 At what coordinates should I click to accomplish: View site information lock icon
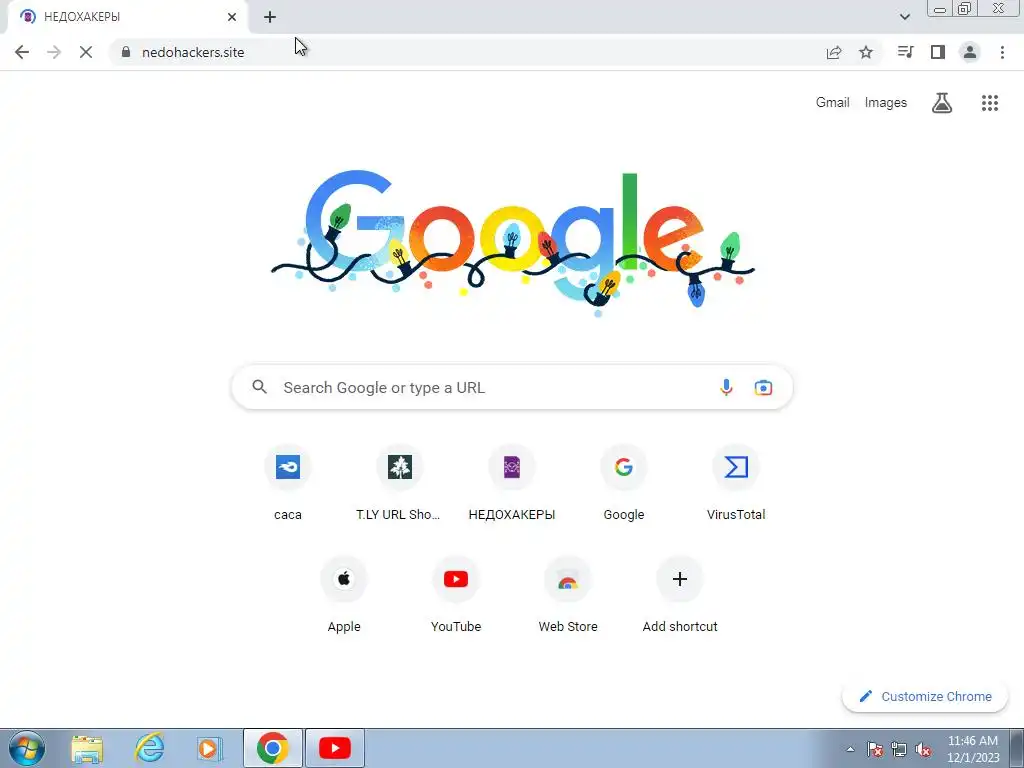(x=126, y=52)
